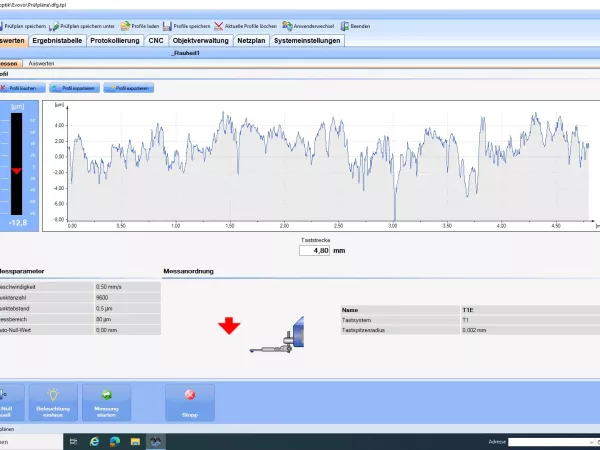Click the Prüfplan speichern toolbar icon
Viewport: 600px width, 450px height.
point(6,26)
